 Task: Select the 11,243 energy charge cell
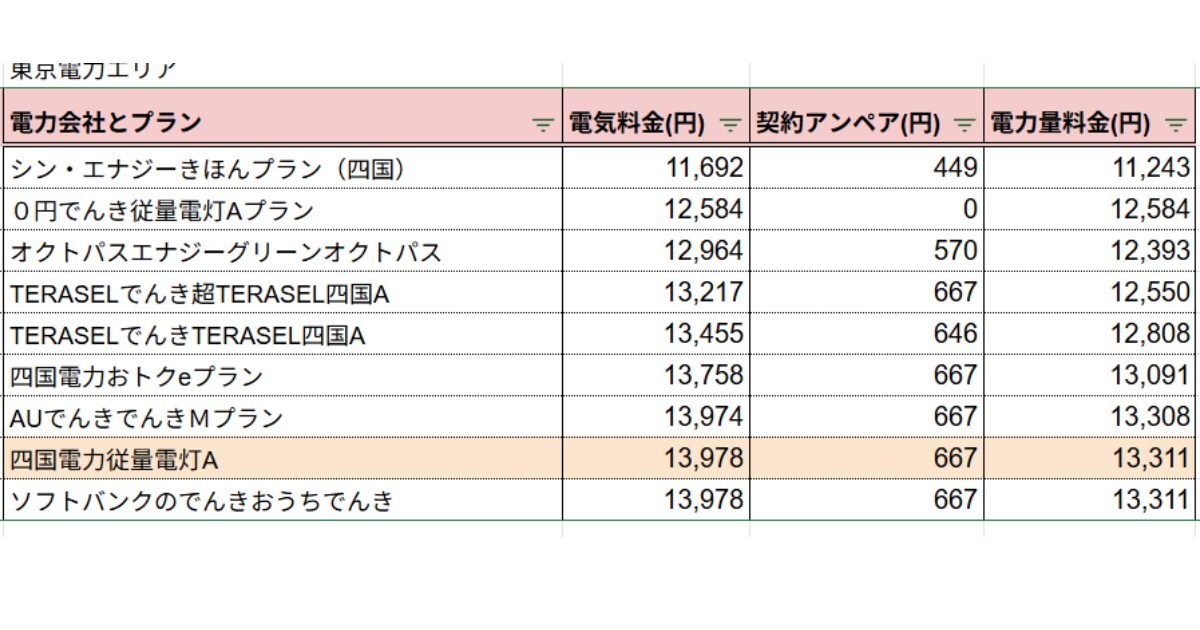[1090, 168]
